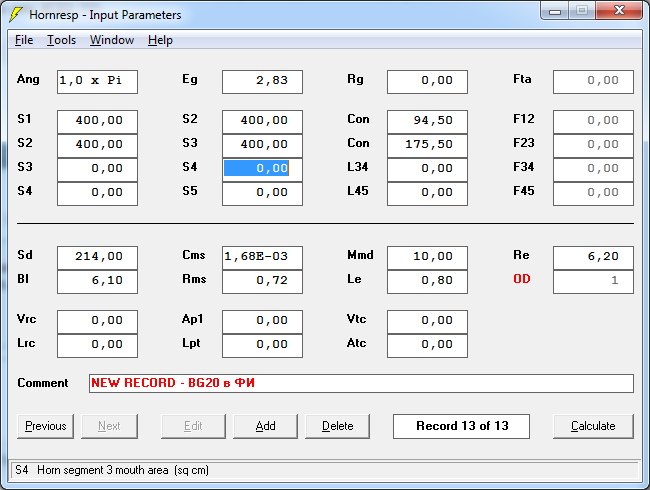Click the Comment field with NEW RECORD text
The height and width of the screenshot is (490, 650).
click(361, 383)
